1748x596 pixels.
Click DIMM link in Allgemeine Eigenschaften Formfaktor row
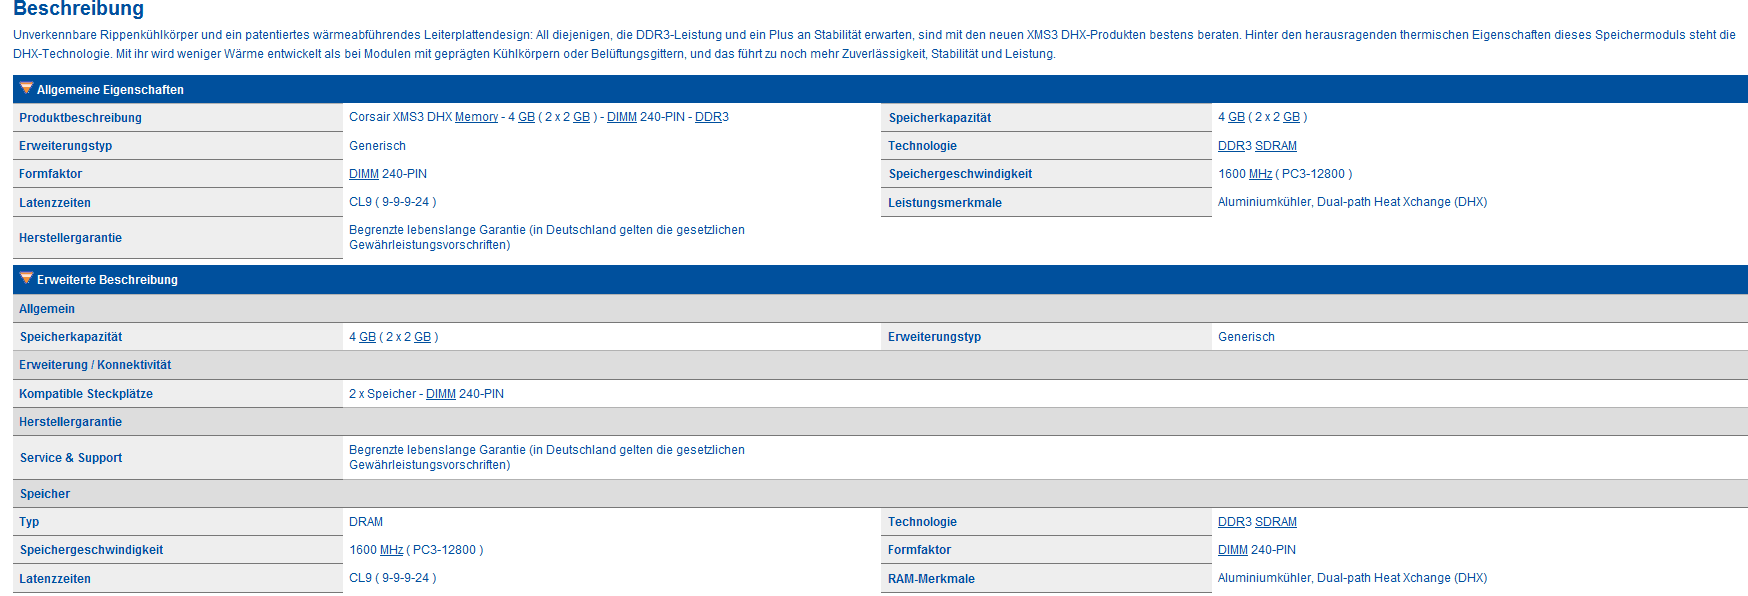pos(363,174)
